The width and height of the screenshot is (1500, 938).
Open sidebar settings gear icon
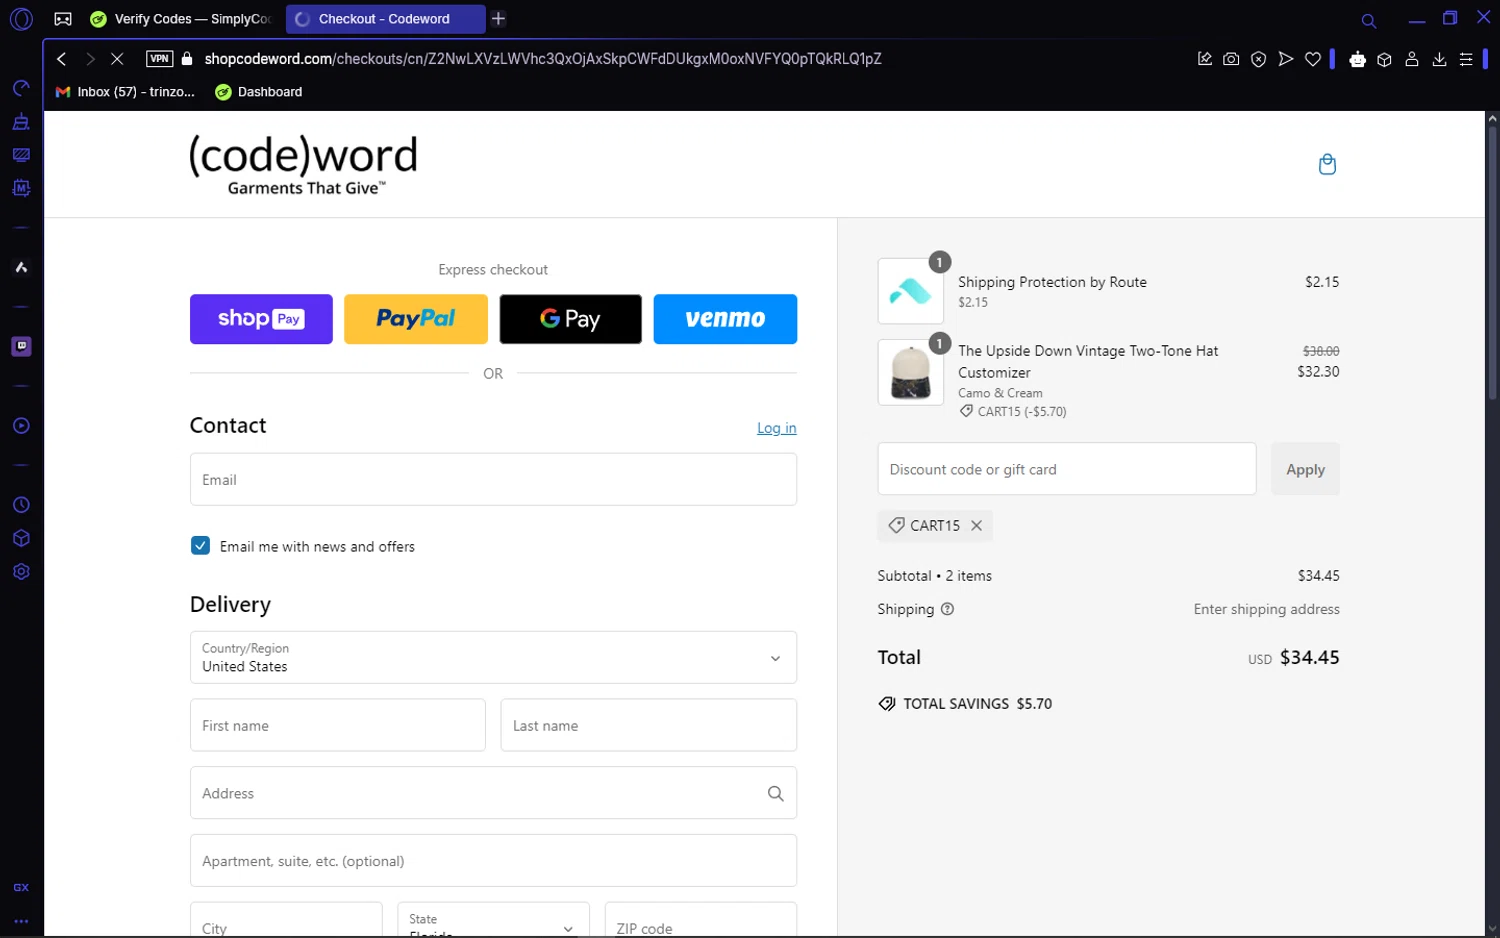pyautogui.click(x=21, y=572)
